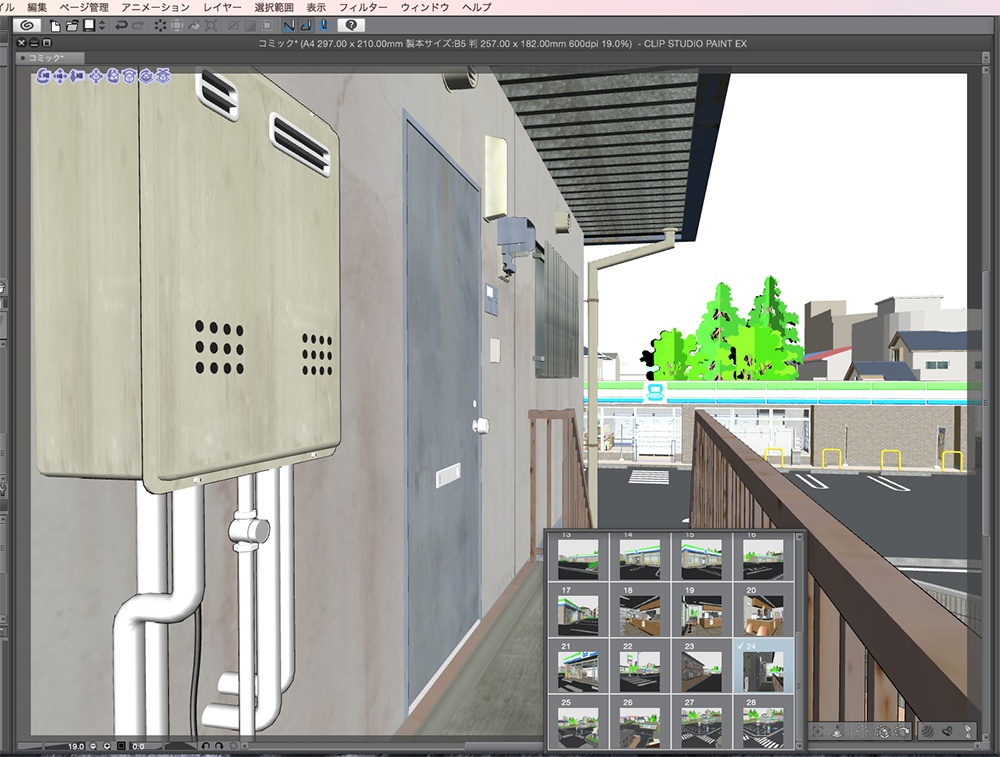Select the checked camera preset 24
1000x757 pixels.
click(763, 666)
